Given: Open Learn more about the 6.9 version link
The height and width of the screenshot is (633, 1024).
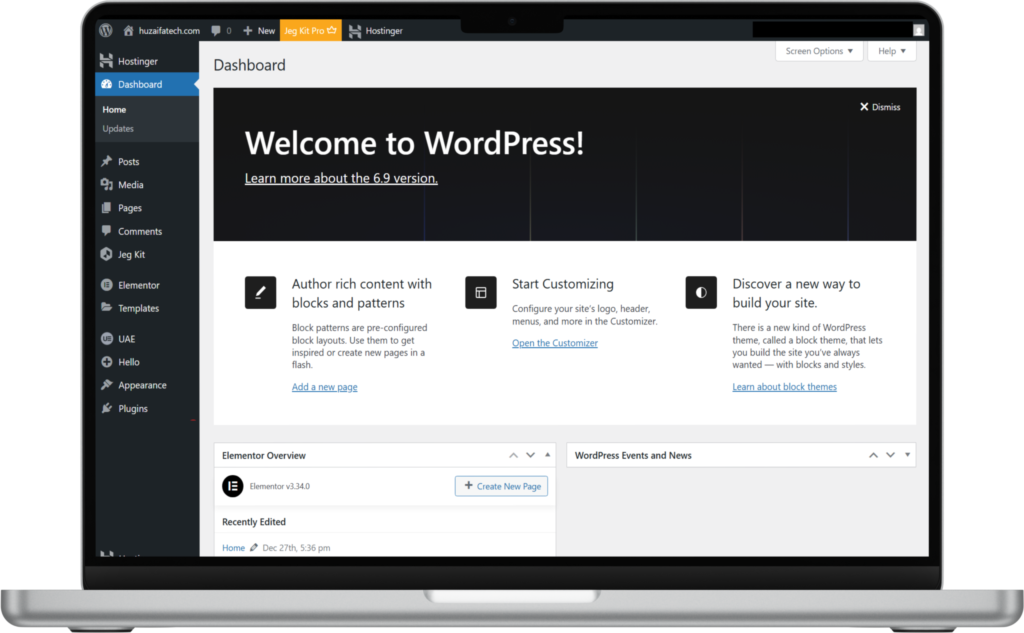Looking at the screenshot, I should (341, 178).
